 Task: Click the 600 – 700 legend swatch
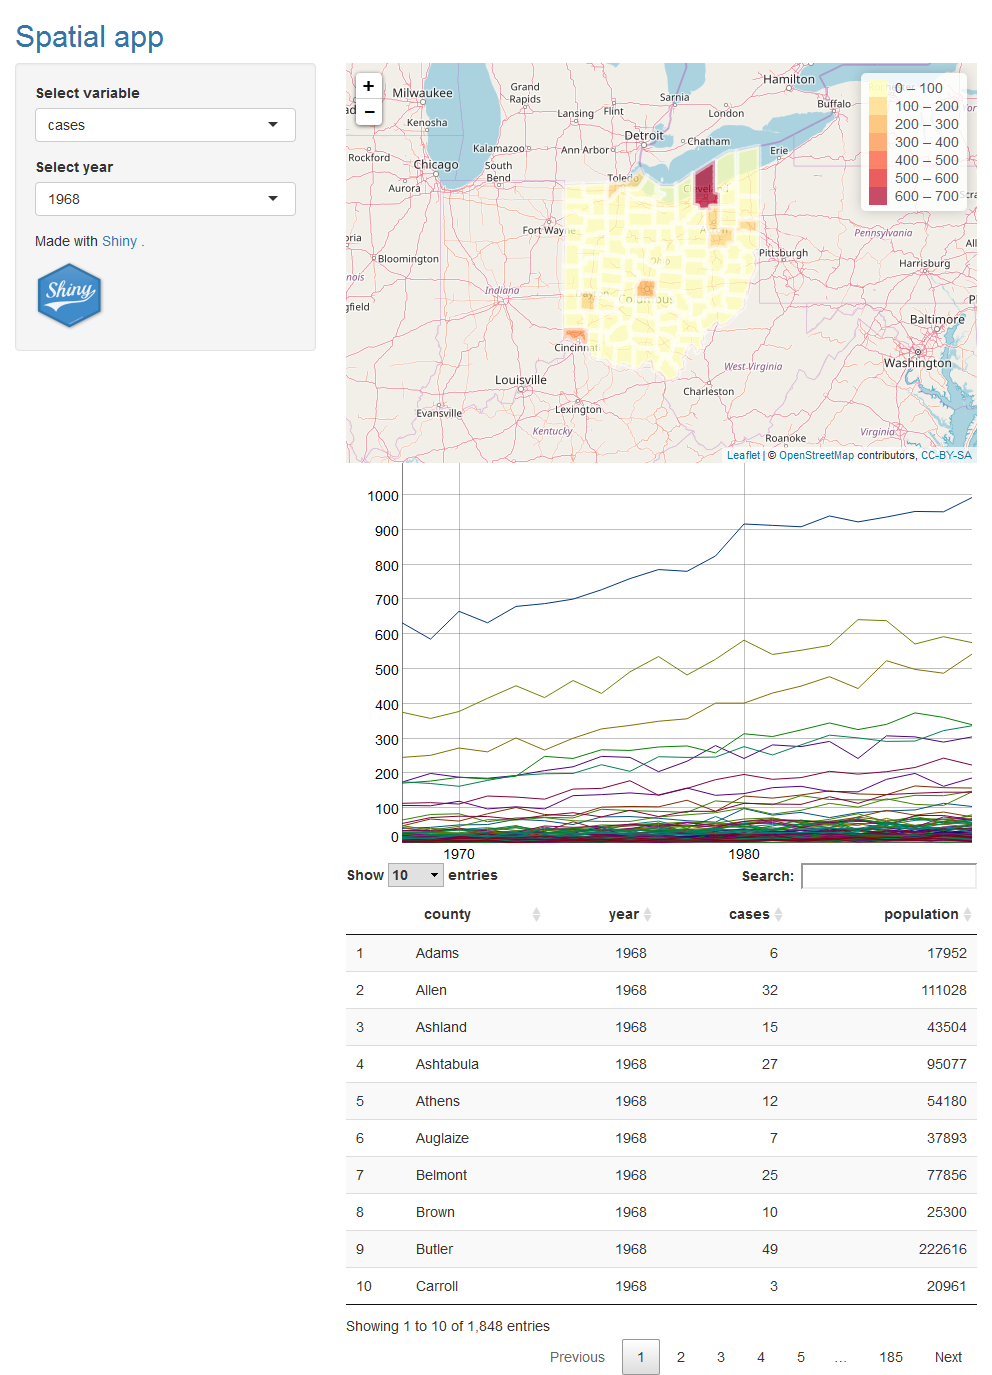[x=878, y=196]
